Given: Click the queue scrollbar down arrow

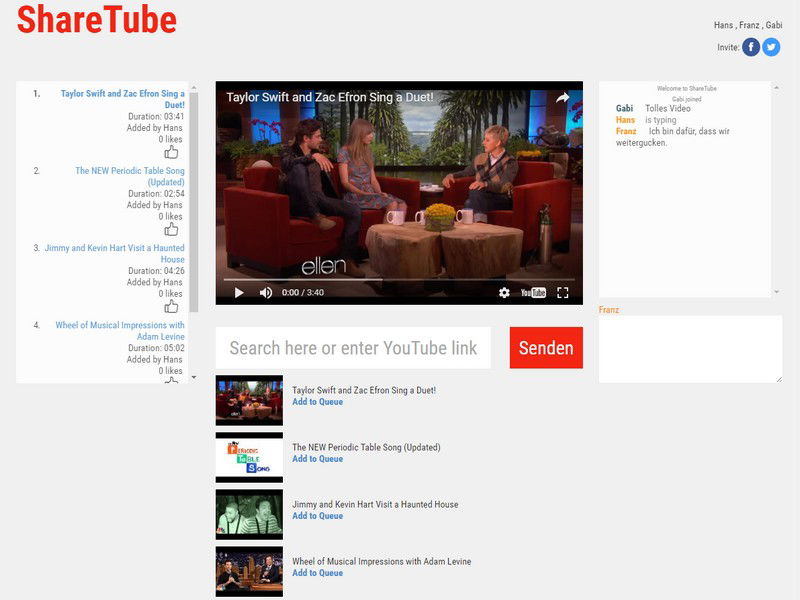Looking at the screenshot, I should pyautogui.click(x=194, y=378).
